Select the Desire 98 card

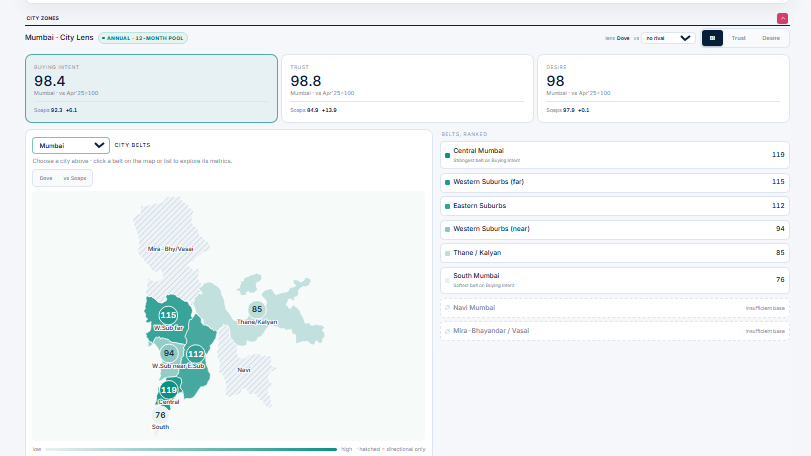664,88
